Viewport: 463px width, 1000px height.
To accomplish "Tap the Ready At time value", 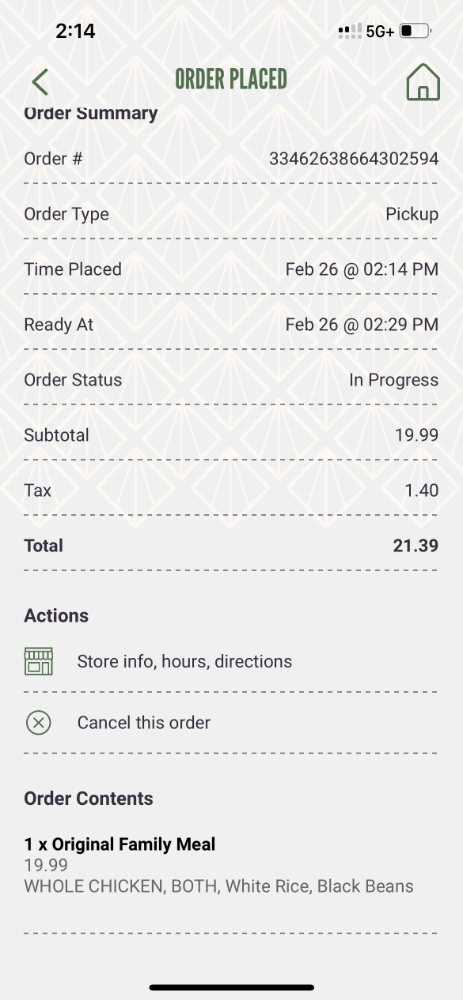I will coord(362,325).
